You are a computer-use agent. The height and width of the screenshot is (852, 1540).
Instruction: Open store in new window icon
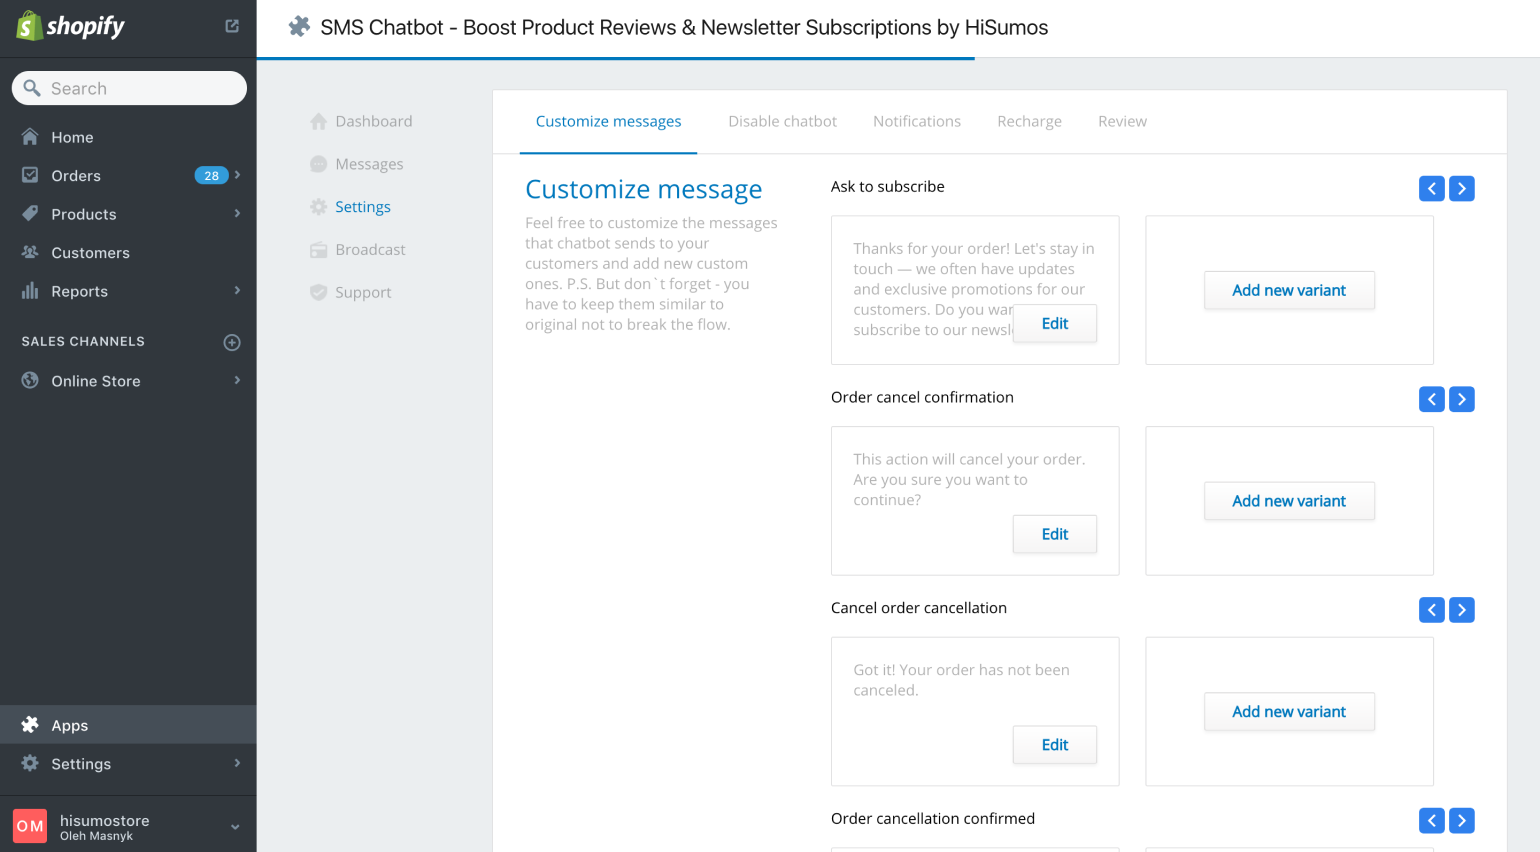click(x=232, y=26)
